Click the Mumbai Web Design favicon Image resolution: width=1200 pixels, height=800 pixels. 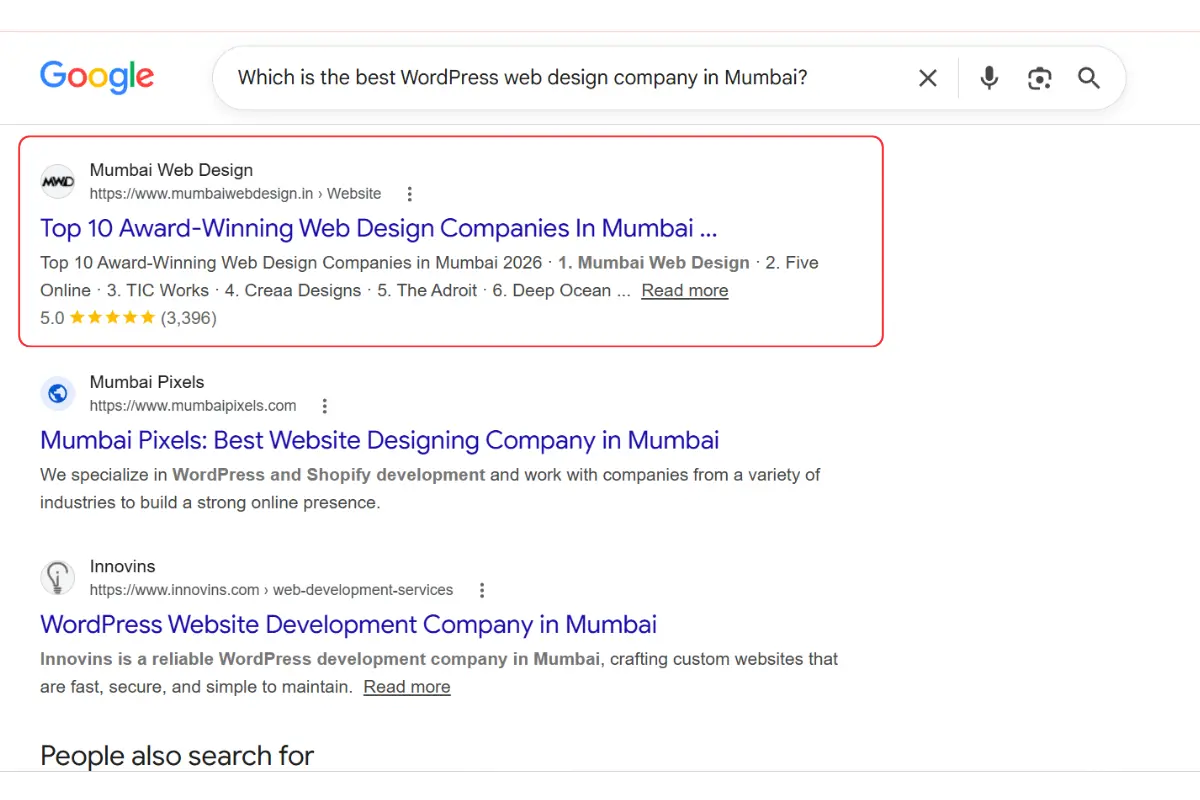coord(58,182)
